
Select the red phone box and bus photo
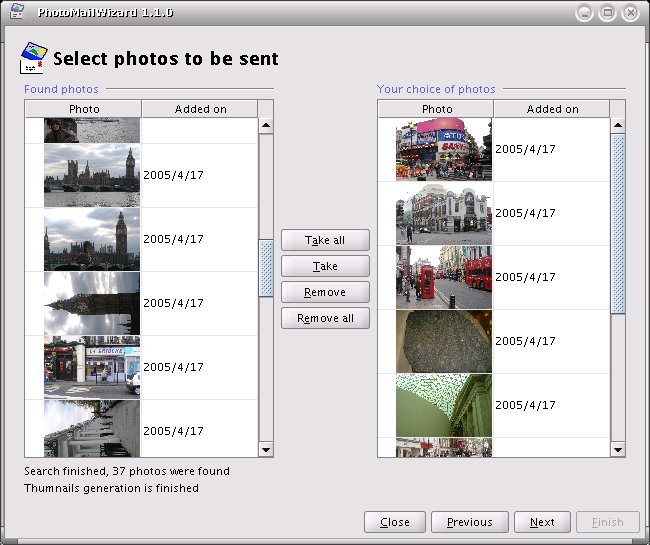444,277
